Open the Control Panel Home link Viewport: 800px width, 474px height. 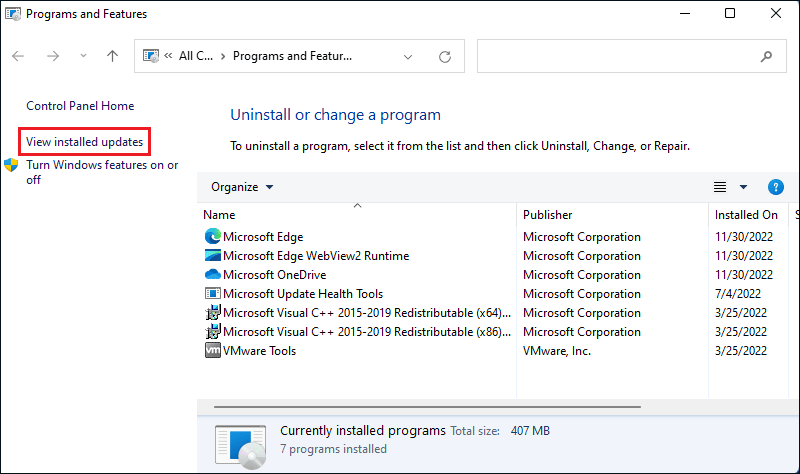[80, 106]
